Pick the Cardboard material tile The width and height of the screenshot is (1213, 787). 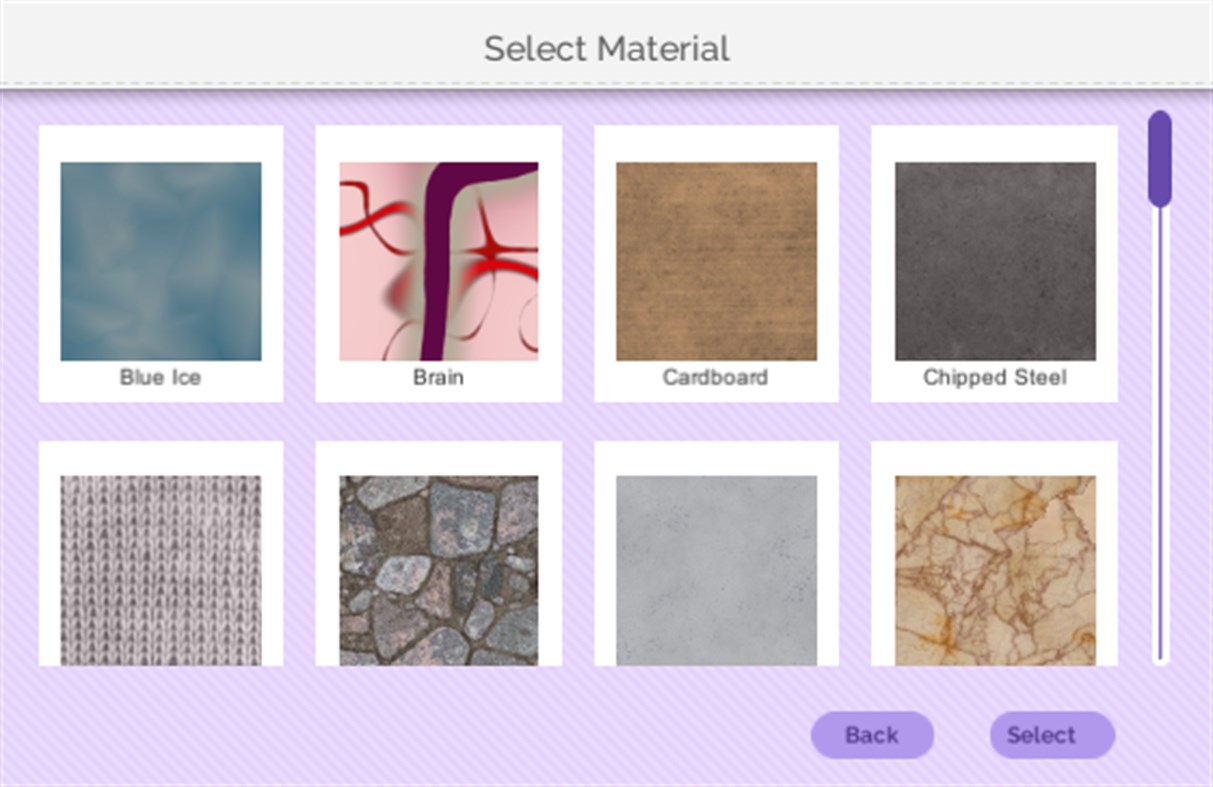pyautogui.click(x=716, y=261)
